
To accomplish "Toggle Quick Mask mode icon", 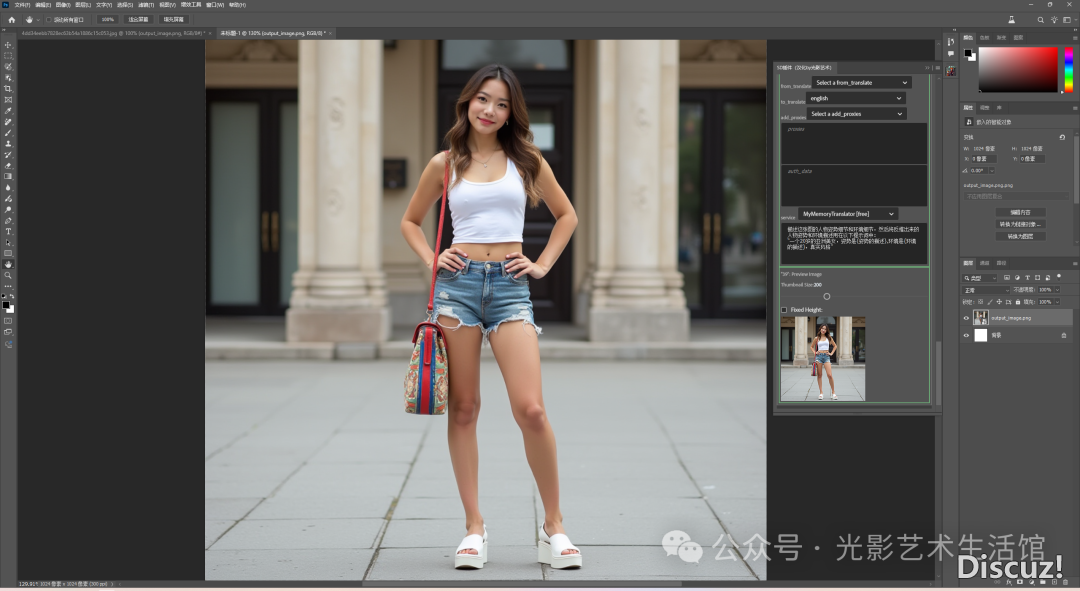I will (x=8, y=321).
